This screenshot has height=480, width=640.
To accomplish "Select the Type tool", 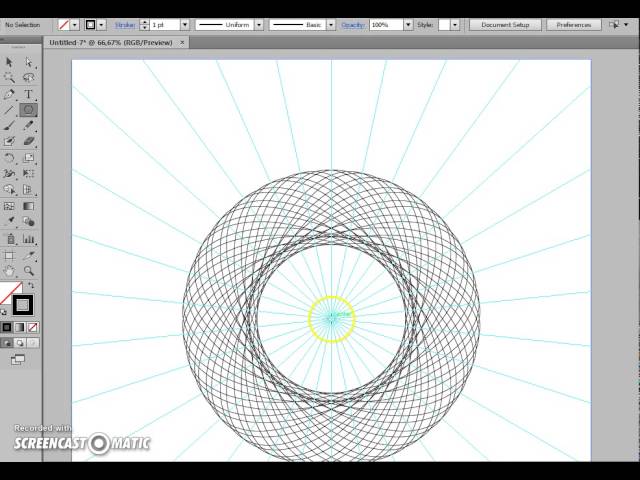I will [28, 94].
